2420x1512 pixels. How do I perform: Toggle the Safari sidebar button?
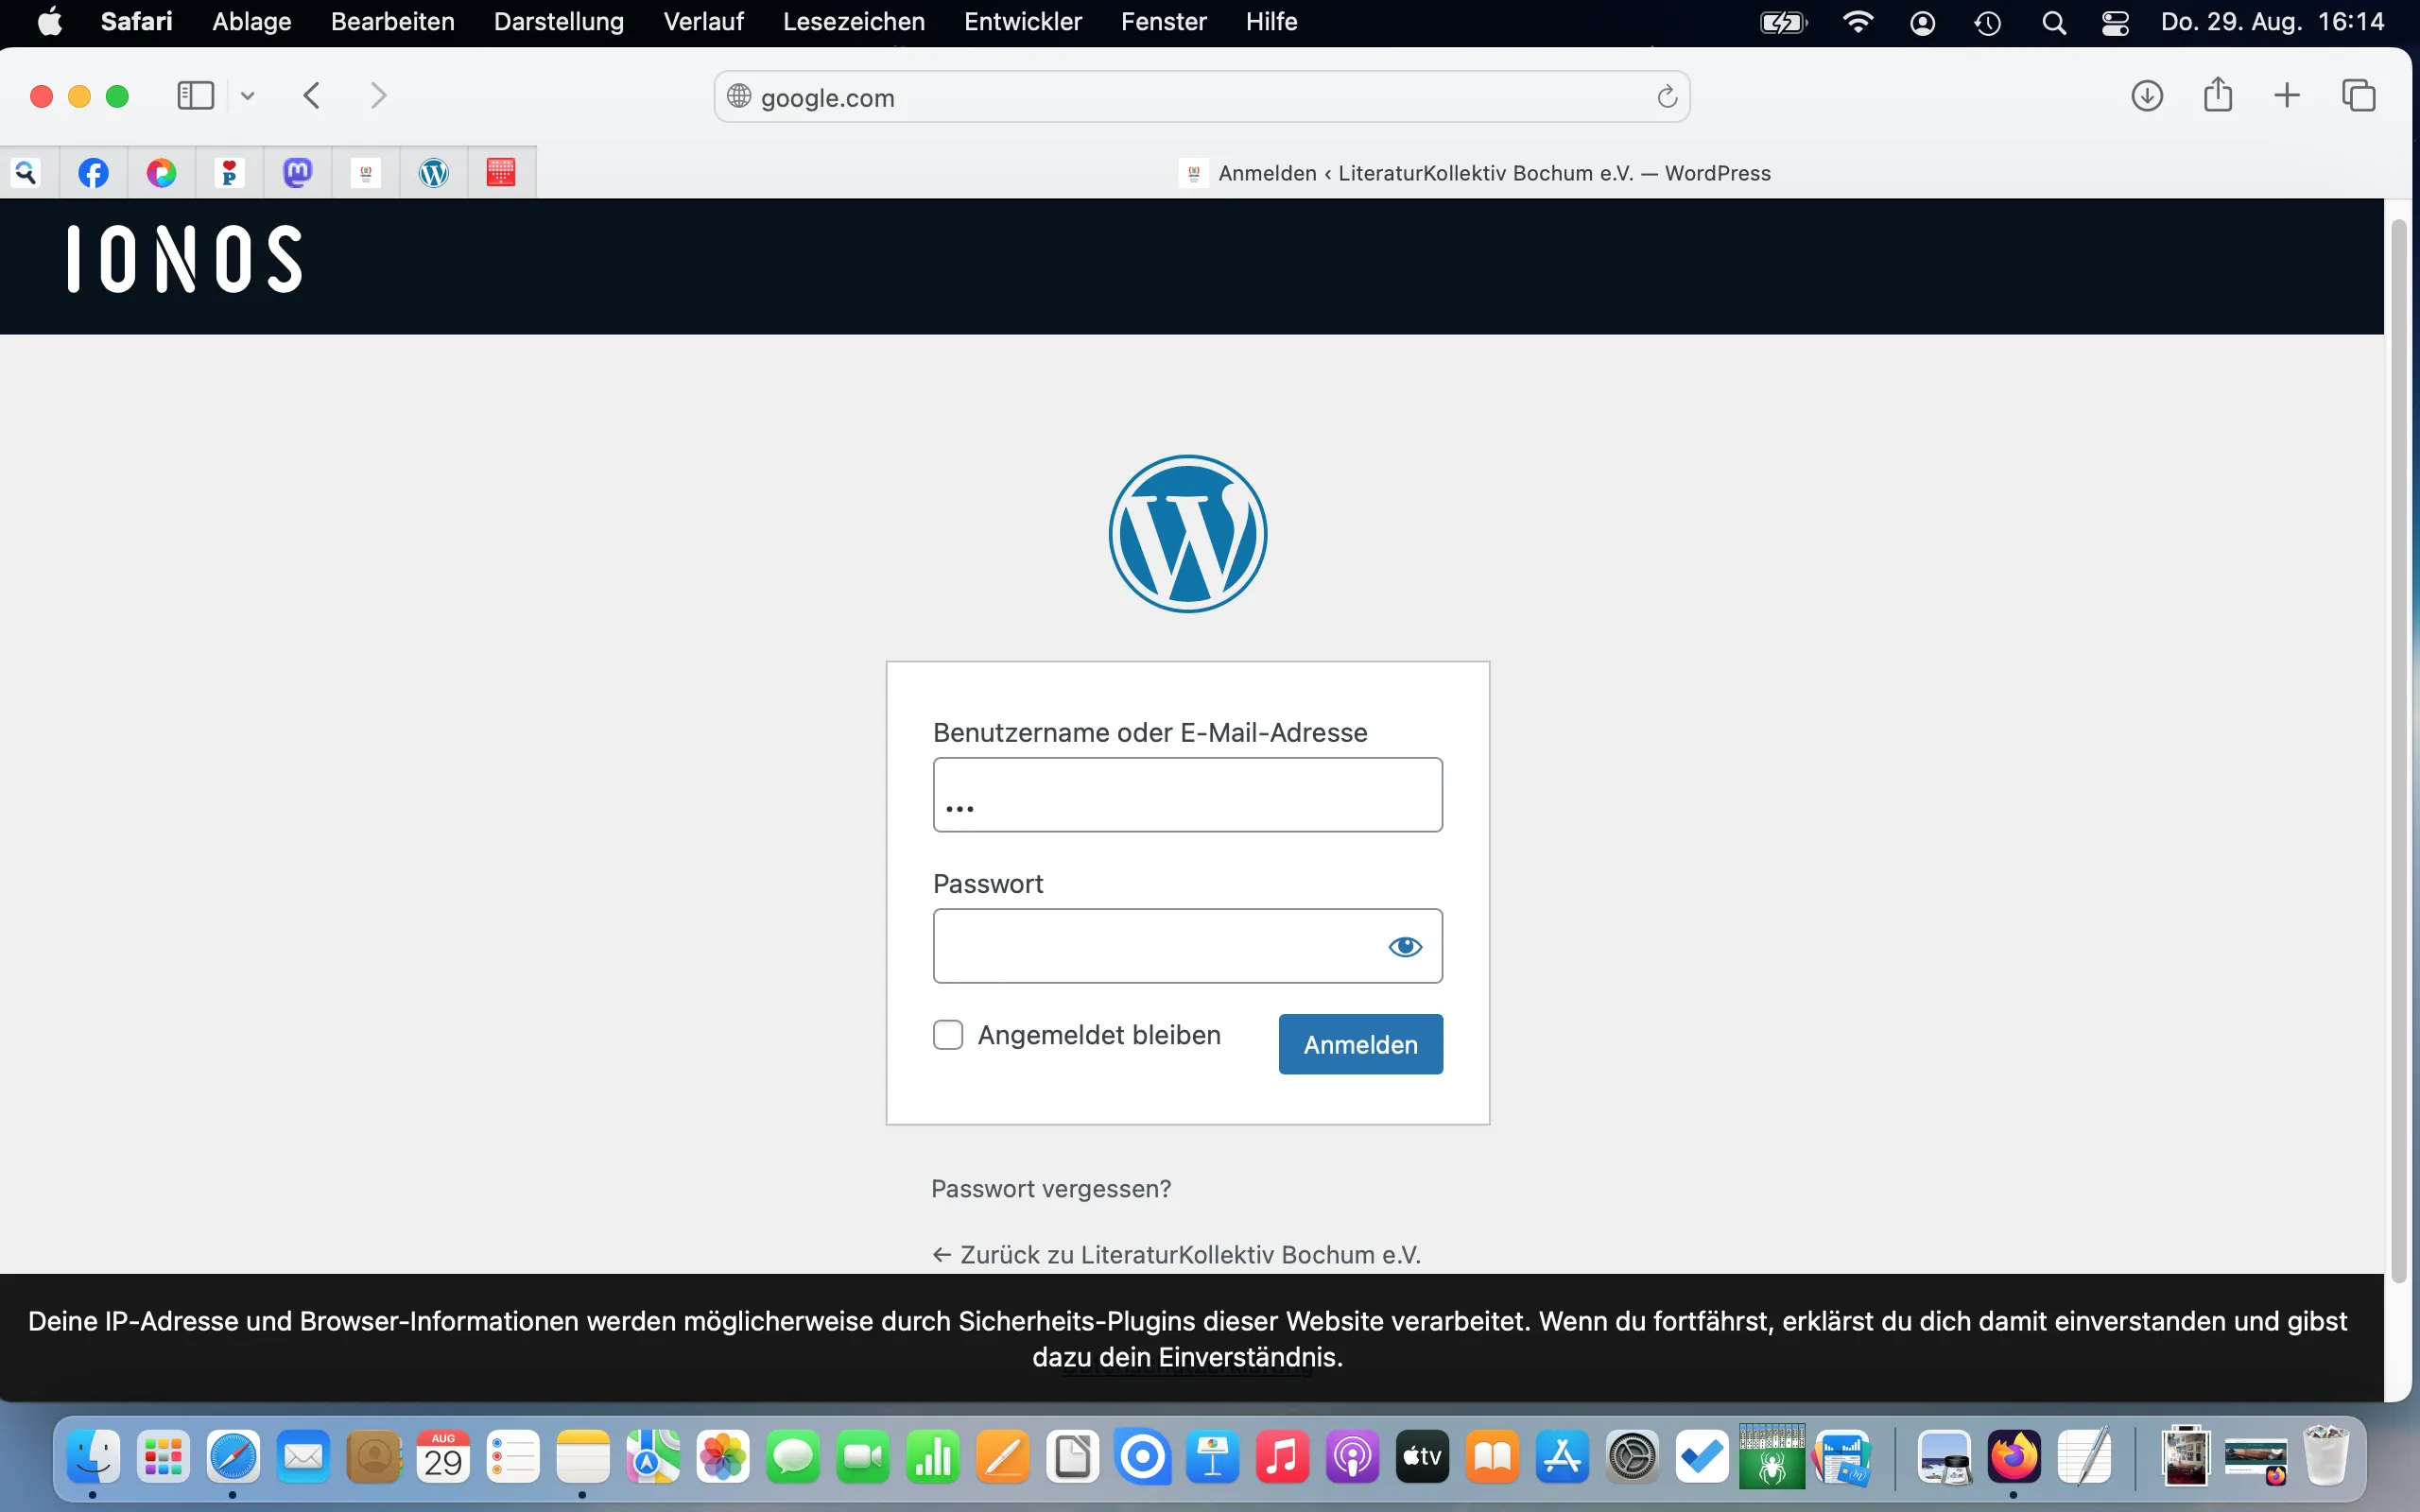196,96
